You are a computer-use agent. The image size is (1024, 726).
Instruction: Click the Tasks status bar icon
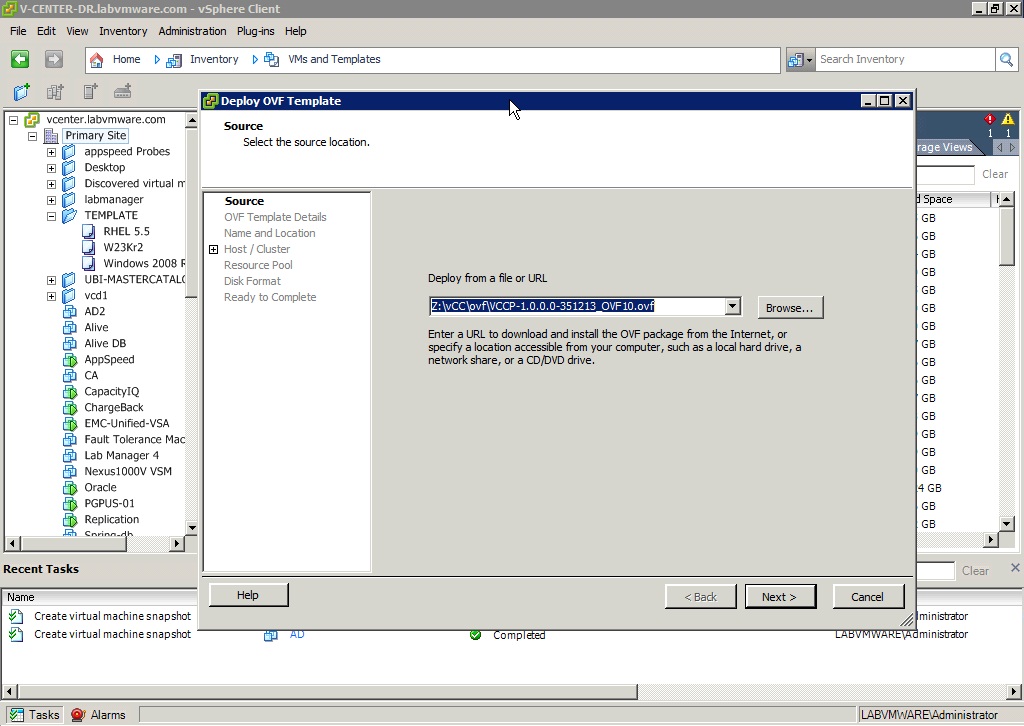pyautogui.click(x=17, y=715)
